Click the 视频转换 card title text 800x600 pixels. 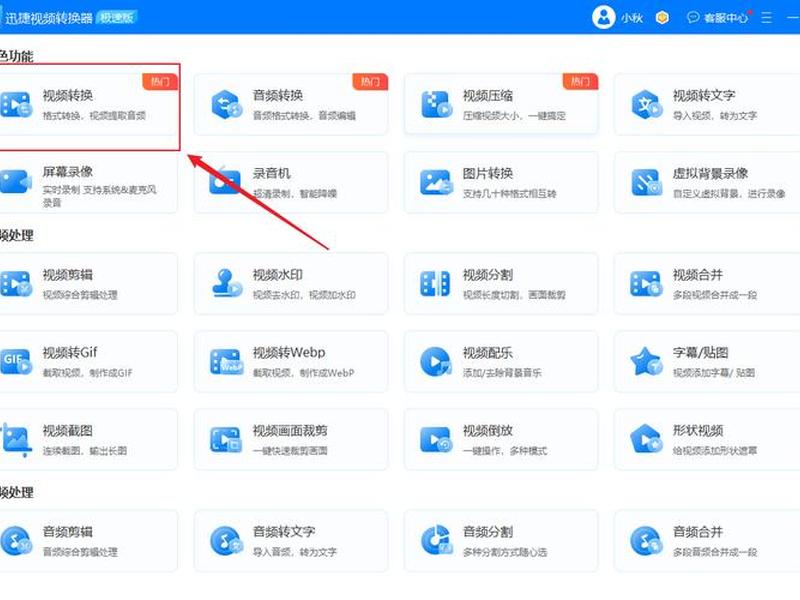click(x=68, y=95)
